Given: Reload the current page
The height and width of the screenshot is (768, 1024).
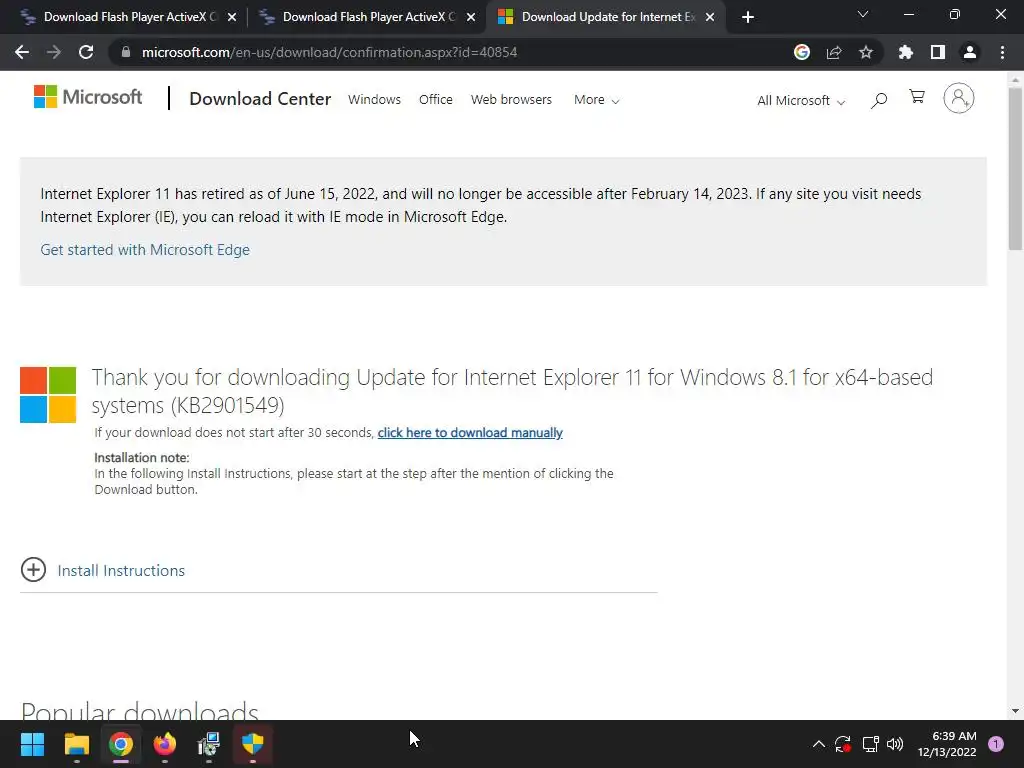Looking at the screenshot, I should click(86, 52).
